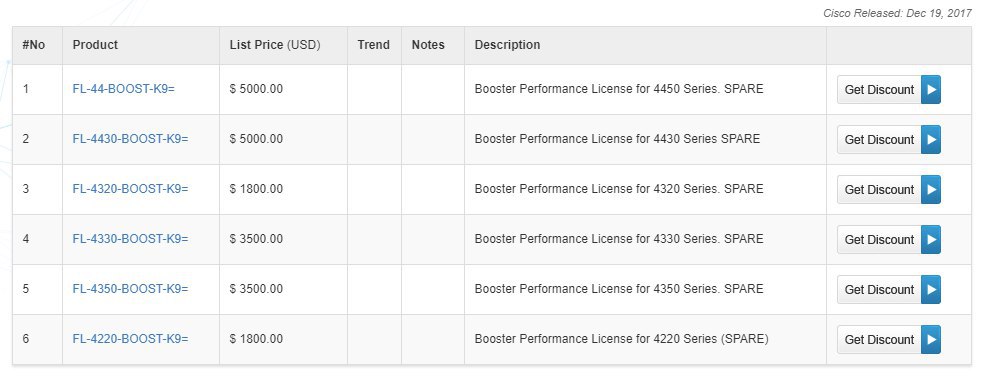Screen dimensions: 982x378
Task: Open the FL-44-BOOST-K9= product link
Action: (x=123, y=89)
